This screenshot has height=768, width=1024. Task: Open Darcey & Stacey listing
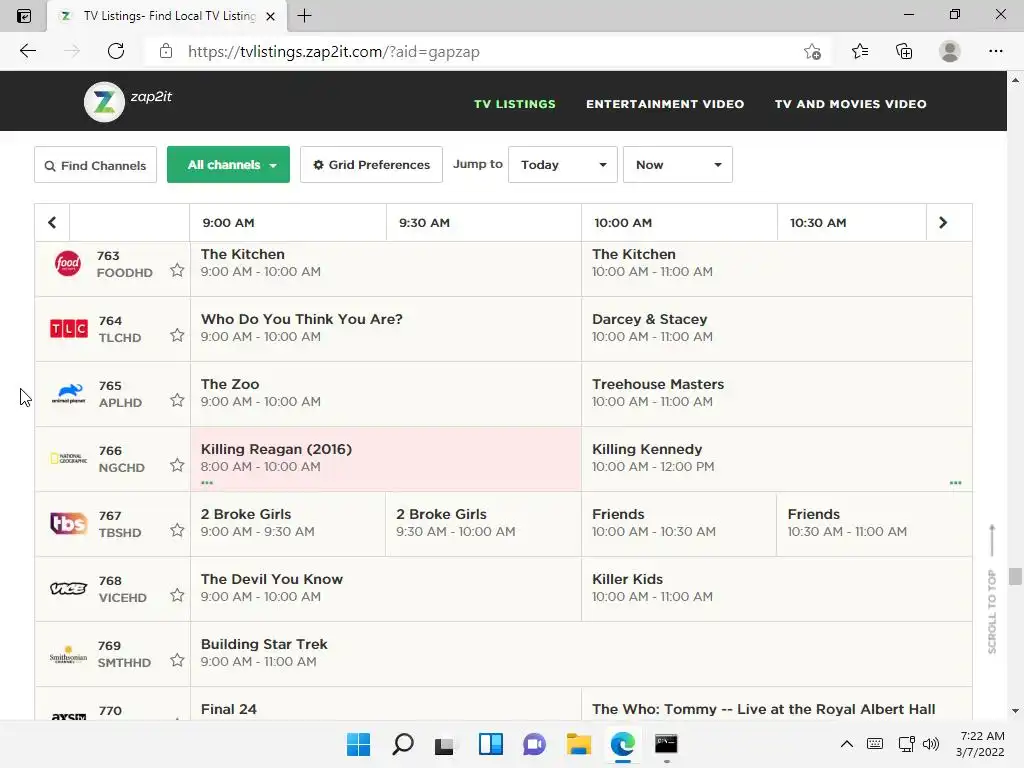pos(776,328)
